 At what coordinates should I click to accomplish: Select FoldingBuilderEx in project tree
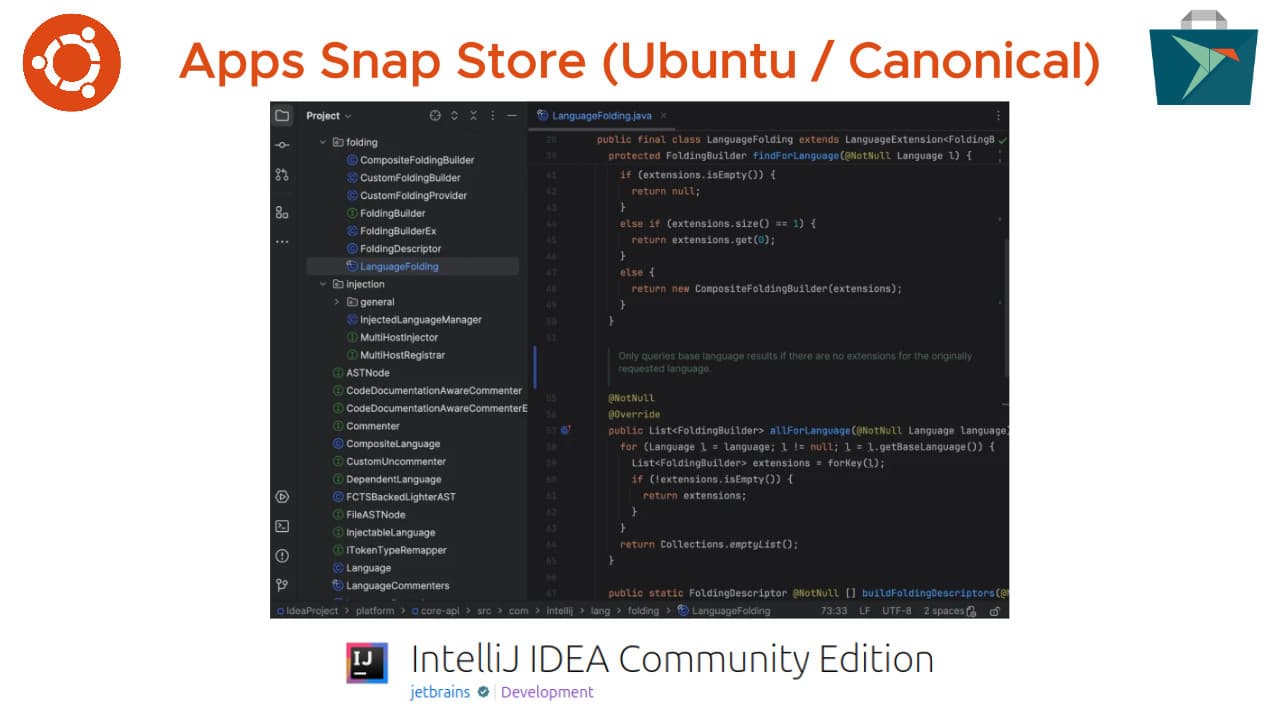(391, 231)
